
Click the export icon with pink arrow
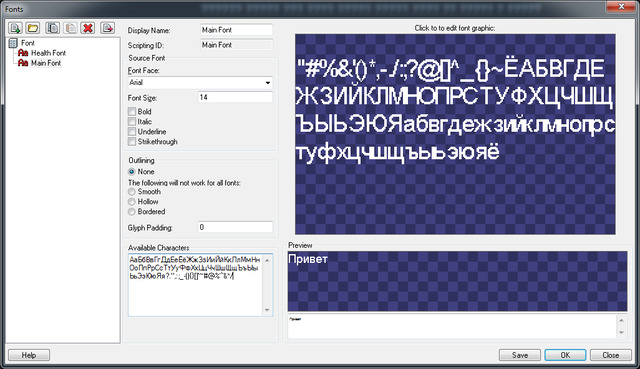click(x=107, y=28)
